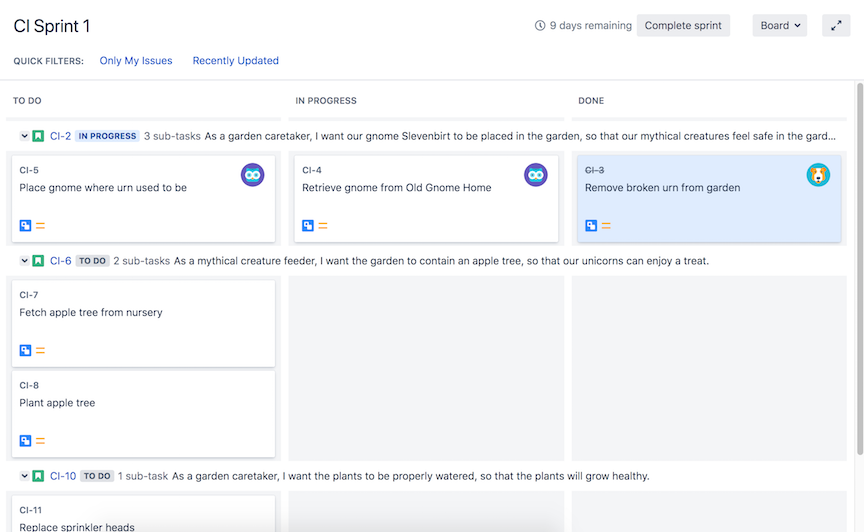The image size is (864, 532).
Task: Click the sub-task type icon on CI-7 card
Action: click(25, 350)
